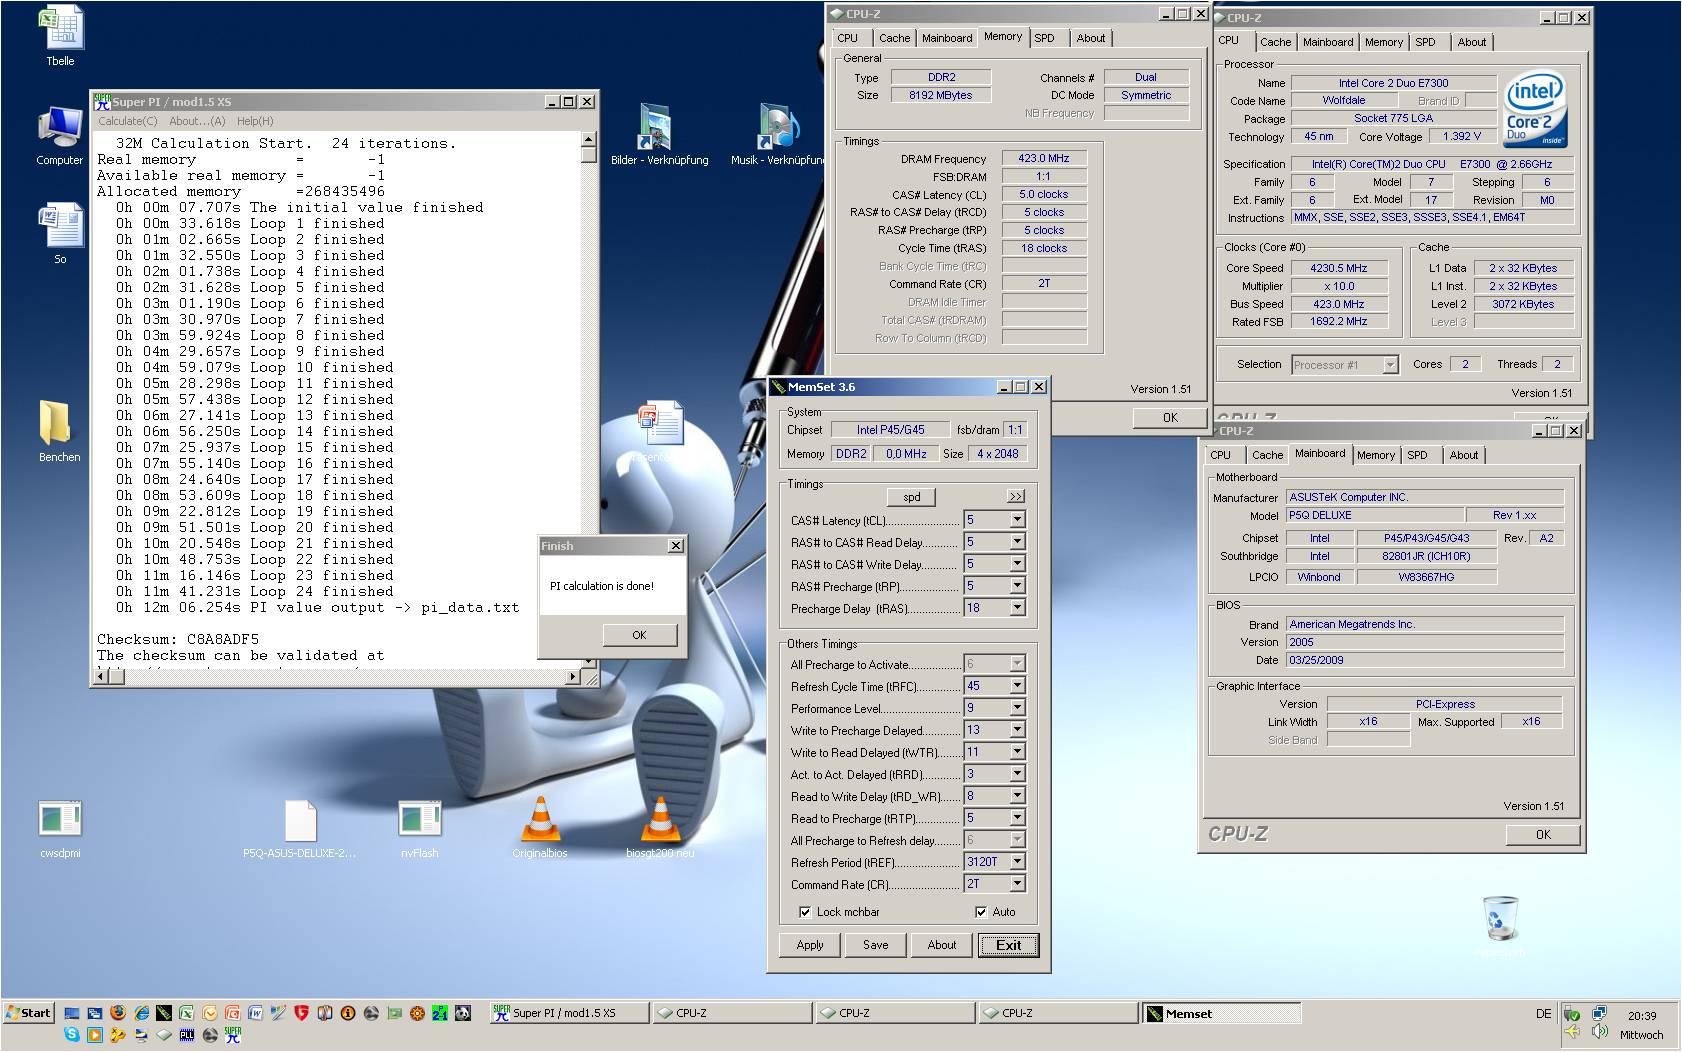This screenshot has height=1052, width=1682.
Task: Open the CAS# Latency (tCL) dropdown
Action: (1017, 520)
